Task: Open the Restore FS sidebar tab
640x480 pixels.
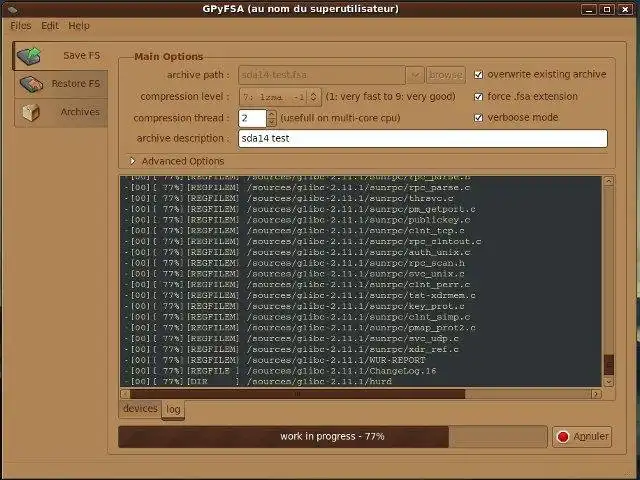Action: (61, 84)
